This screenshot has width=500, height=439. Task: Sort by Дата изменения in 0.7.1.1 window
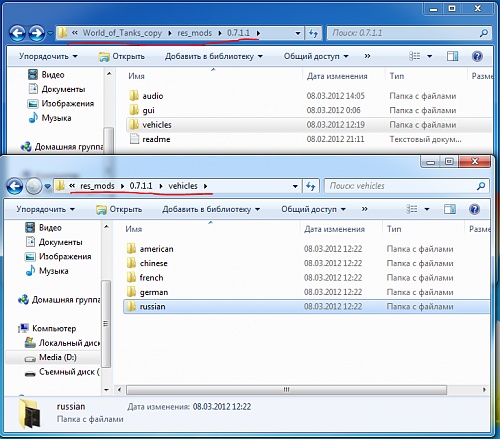(x=337, y=76)
